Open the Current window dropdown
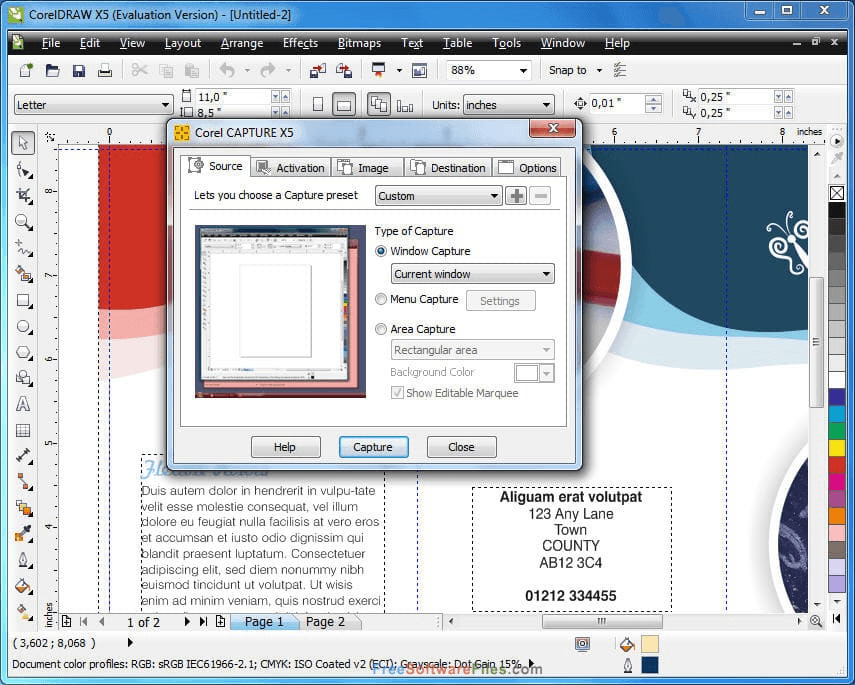 471,273
